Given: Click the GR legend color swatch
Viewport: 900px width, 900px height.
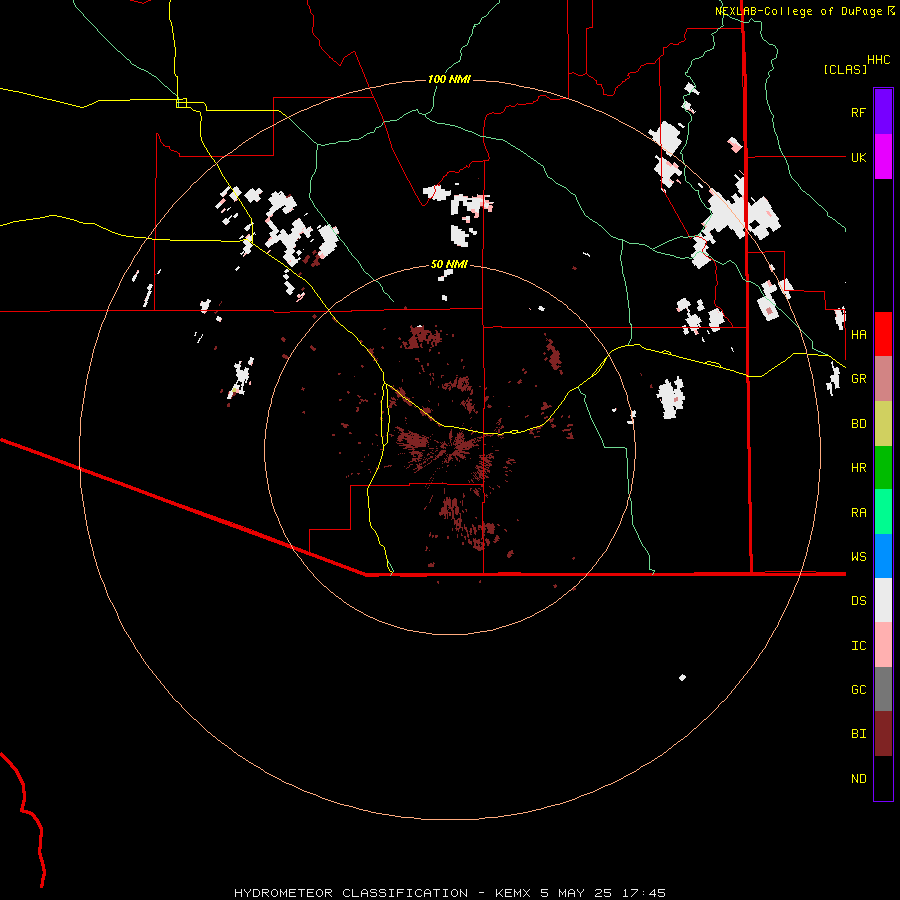Looking at the screenshot, I should (883, 378).
